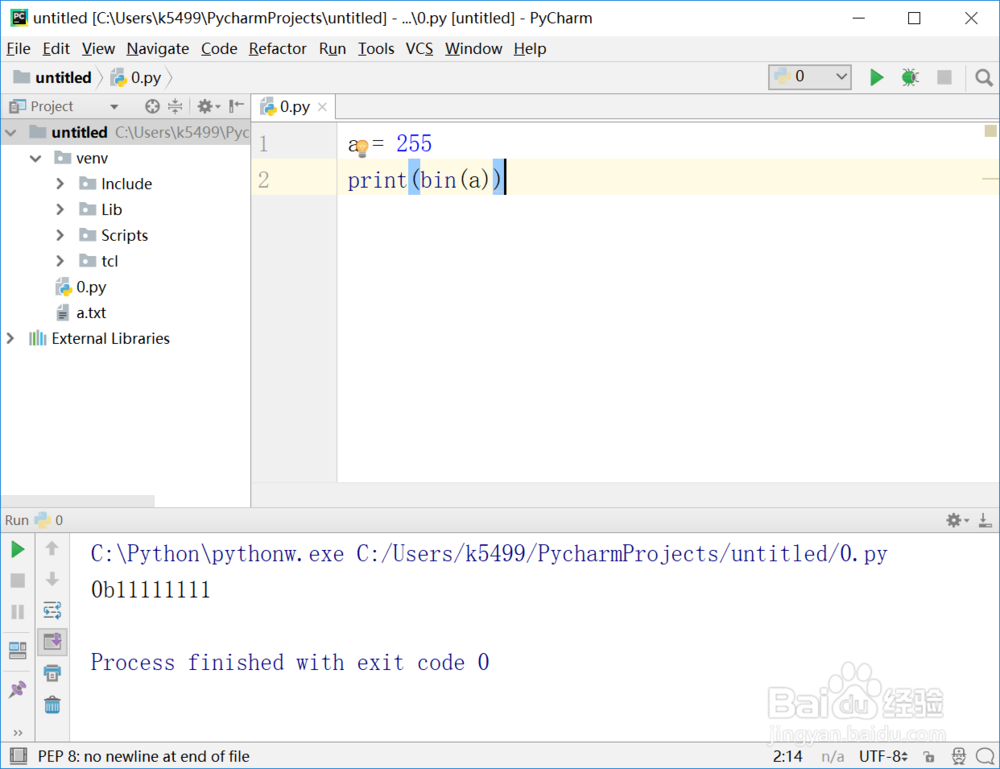Open the Navigate menu

click(x=158, y=49)
